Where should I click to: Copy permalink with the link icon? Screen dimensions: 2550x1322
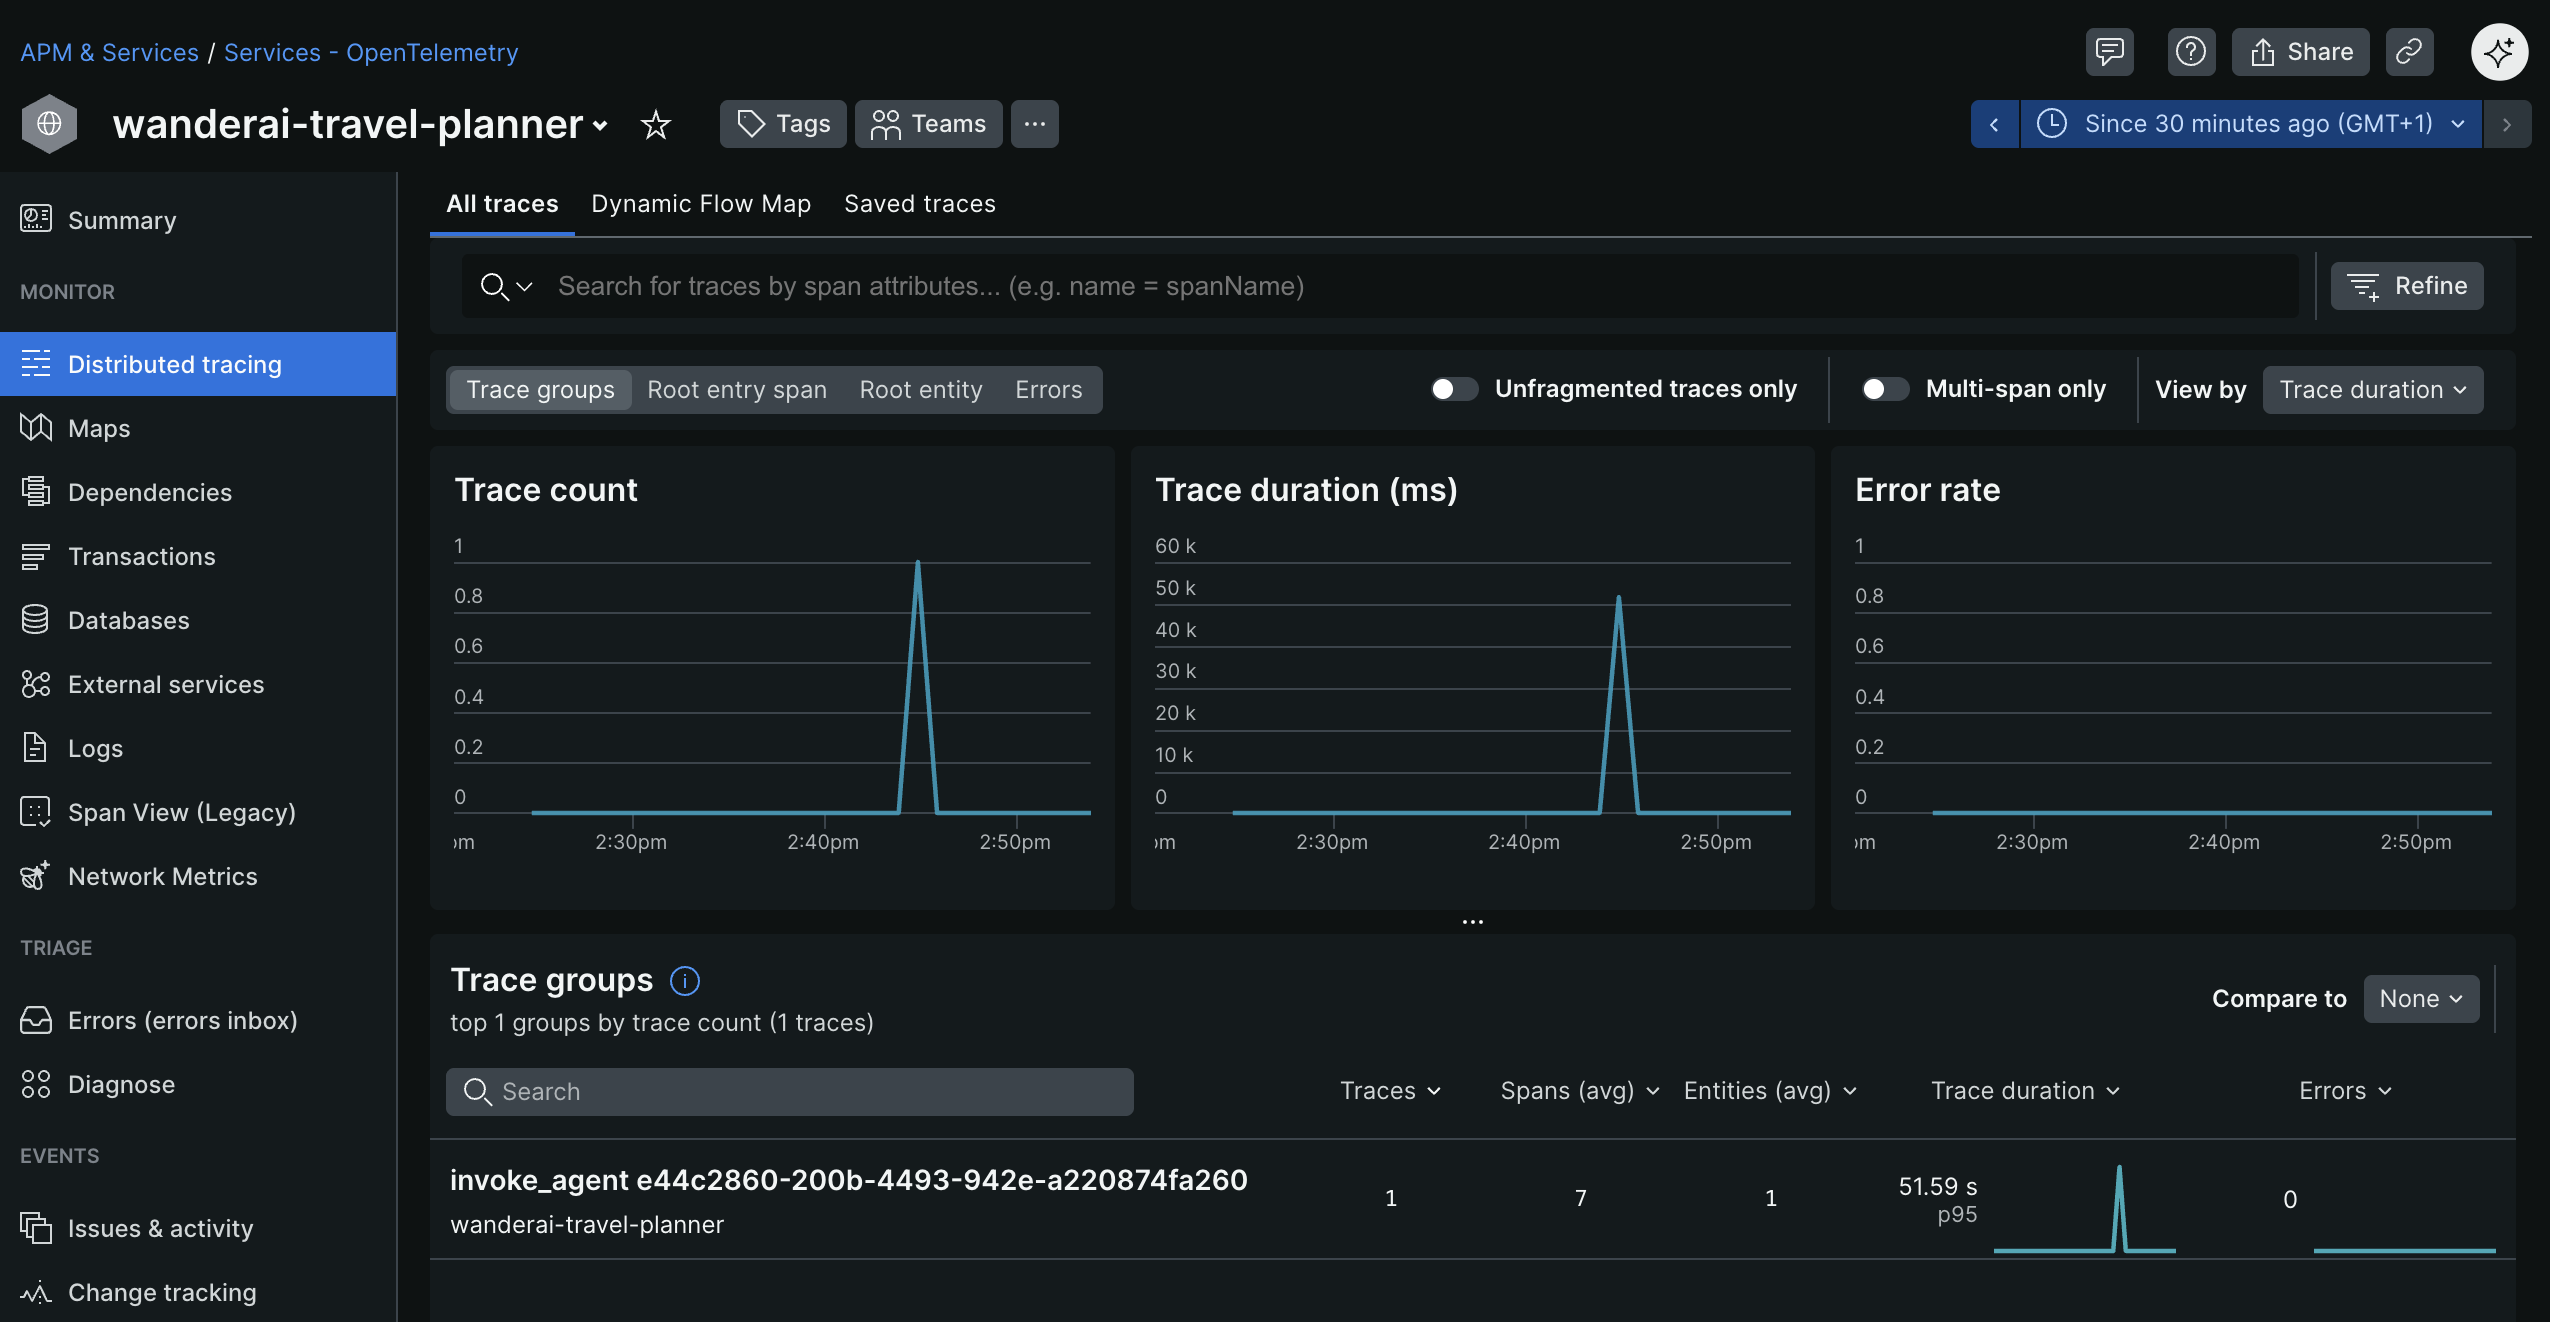click(2409, 52)
